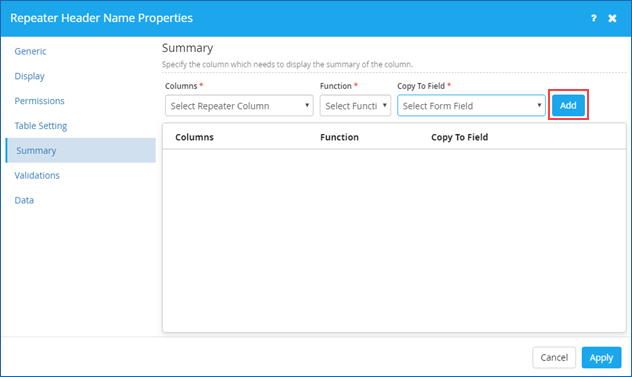Click the Function label above the dropdown

pyautogui.click(x=336, y=86)
